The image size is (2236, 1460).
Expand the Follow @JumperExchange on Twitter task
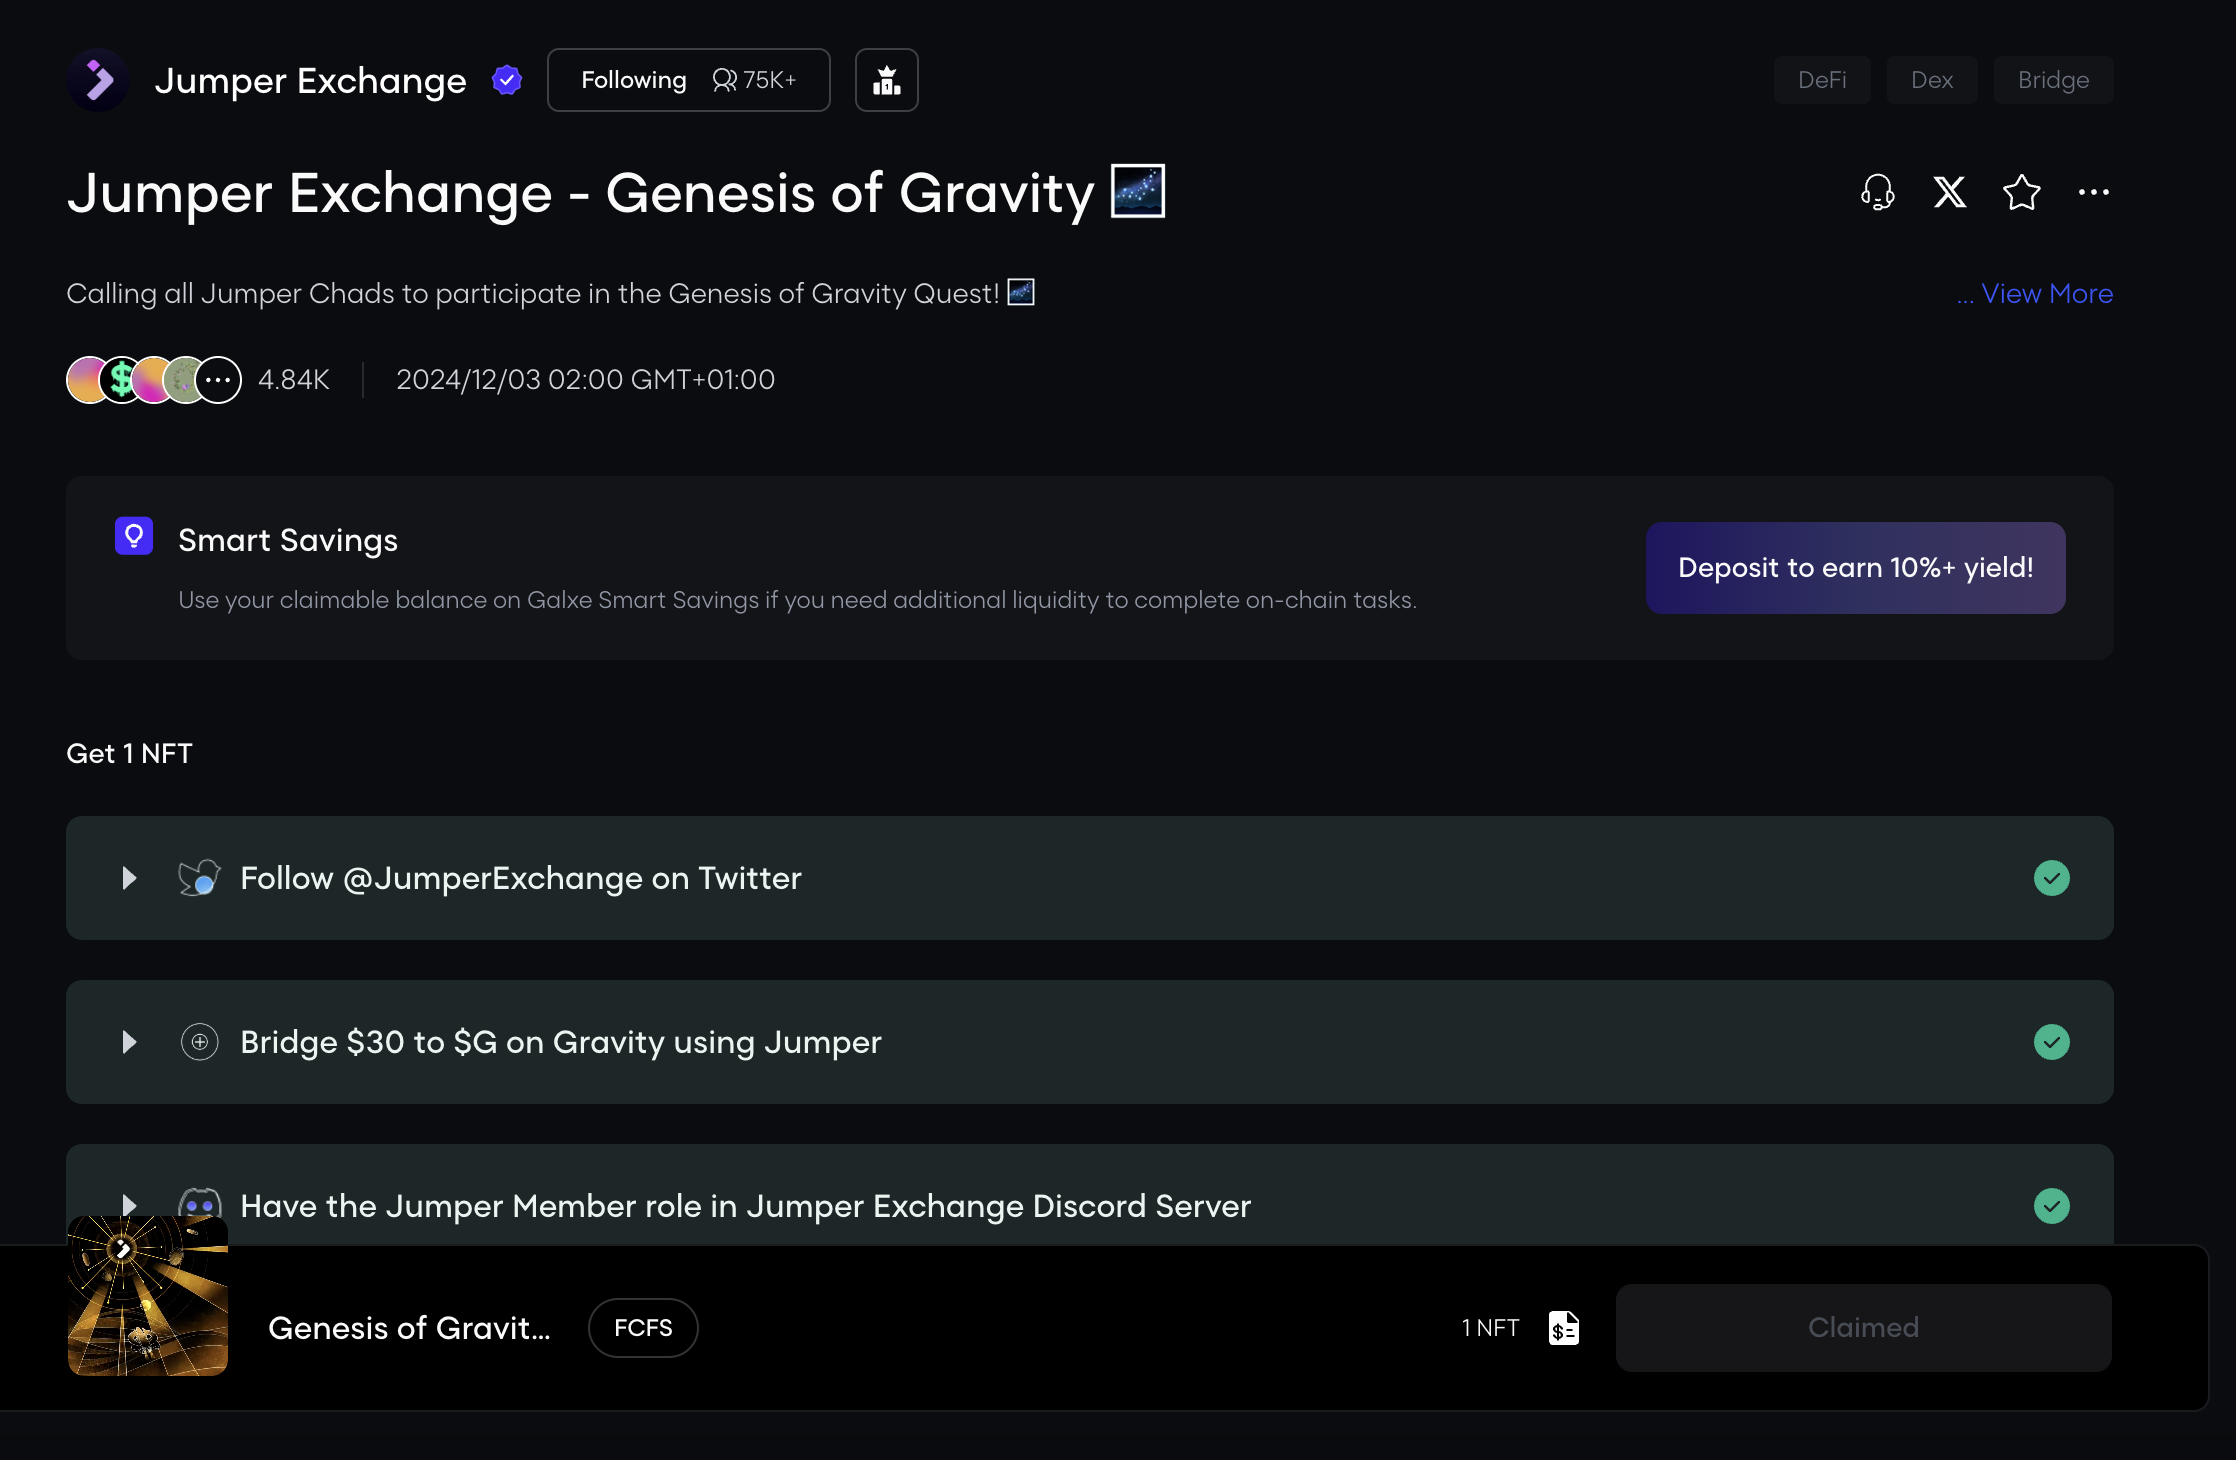pyautogui.click(x=129, y=878)
